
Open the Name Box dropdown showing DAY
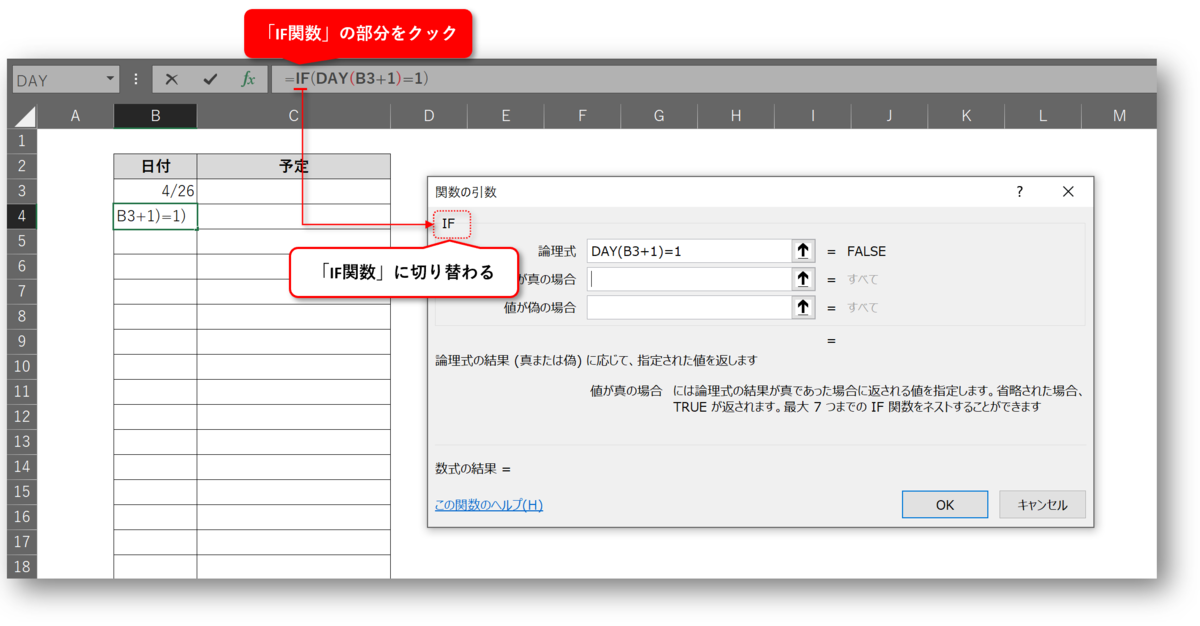(111, 78)
